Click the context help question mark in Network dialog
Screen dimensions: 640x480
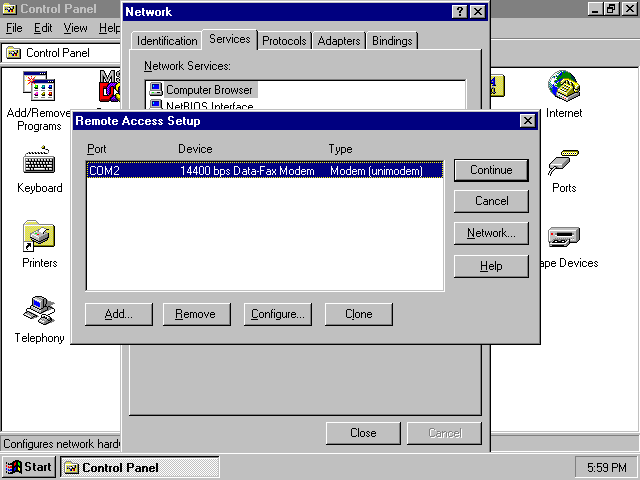pos(459,11)
